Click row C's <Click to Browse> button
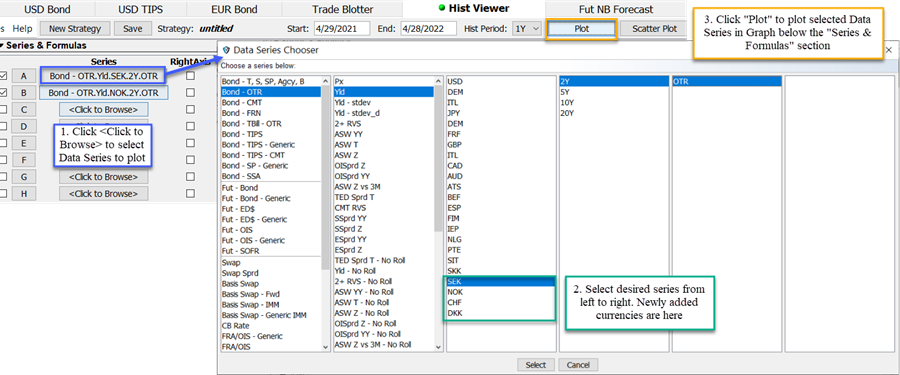 click(x=103, y=109)
